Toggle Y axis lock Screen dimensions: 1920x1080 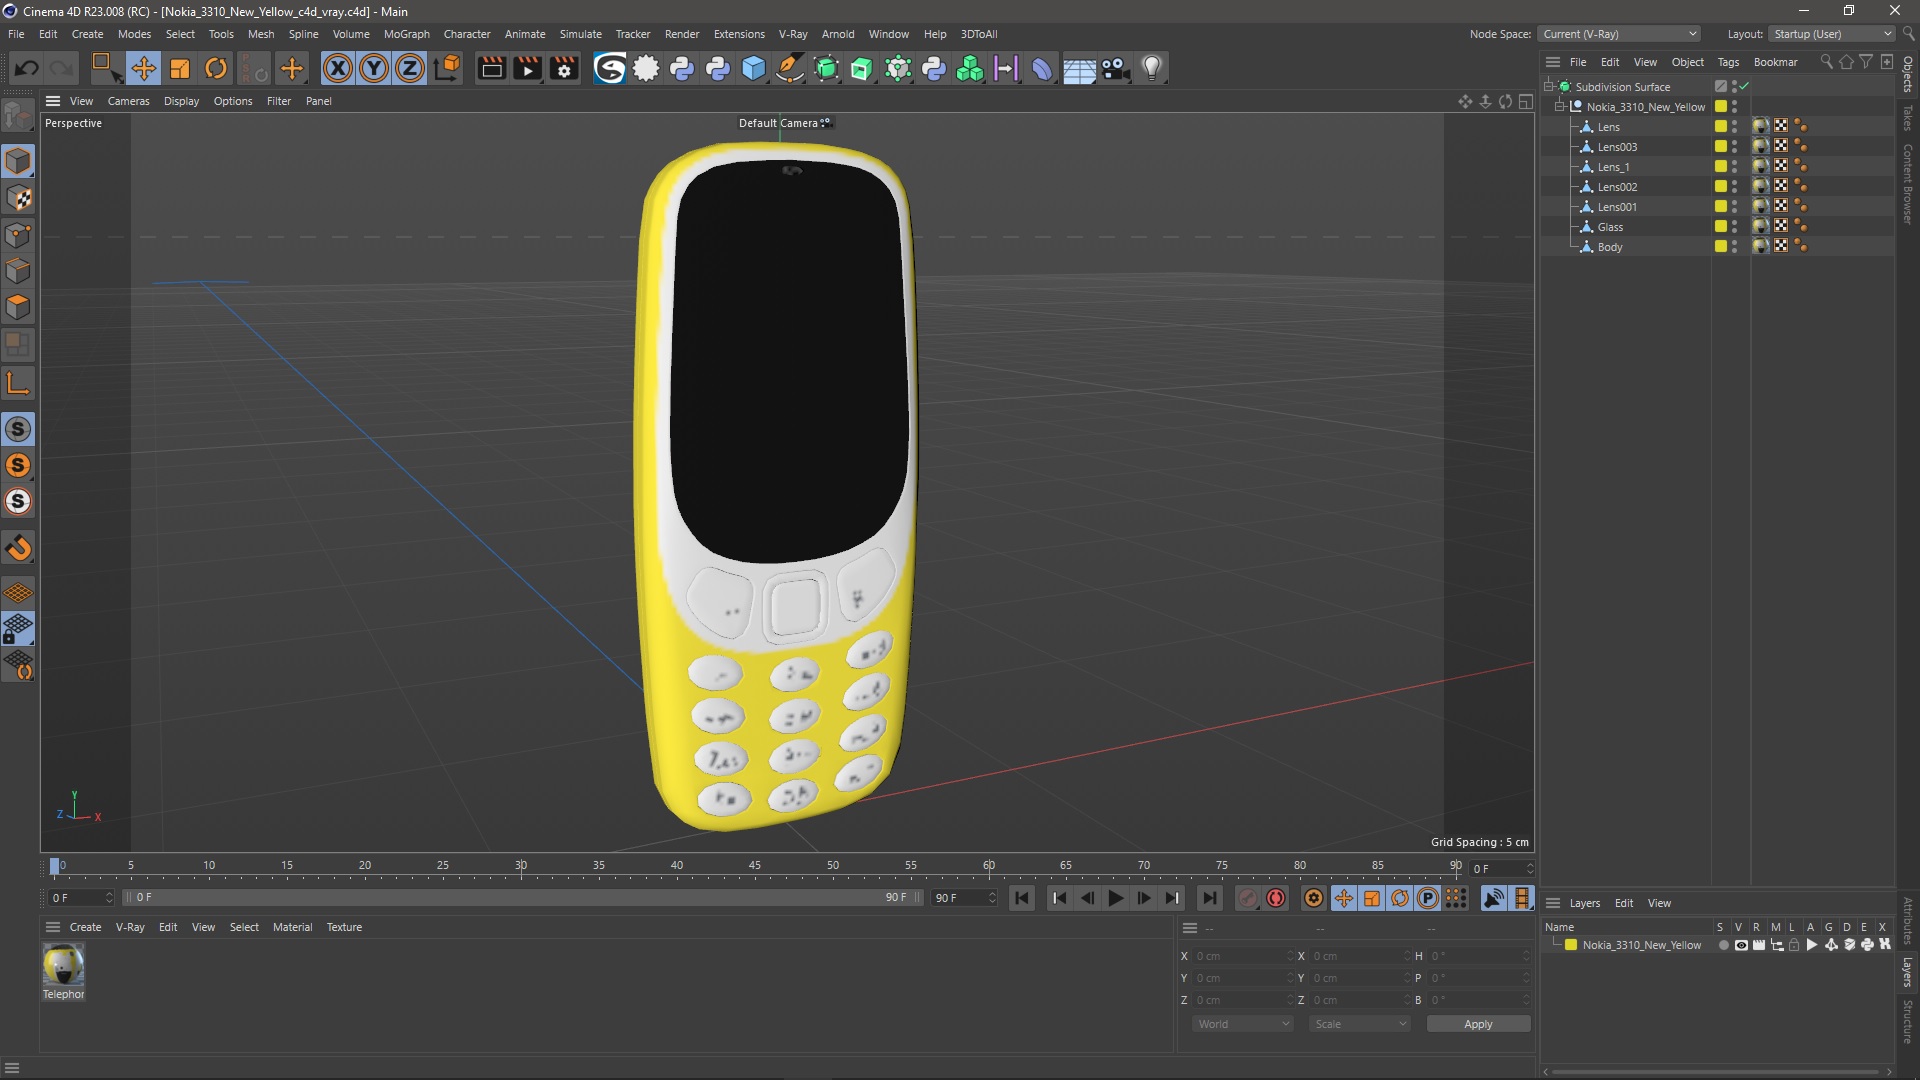click(374, 68)
